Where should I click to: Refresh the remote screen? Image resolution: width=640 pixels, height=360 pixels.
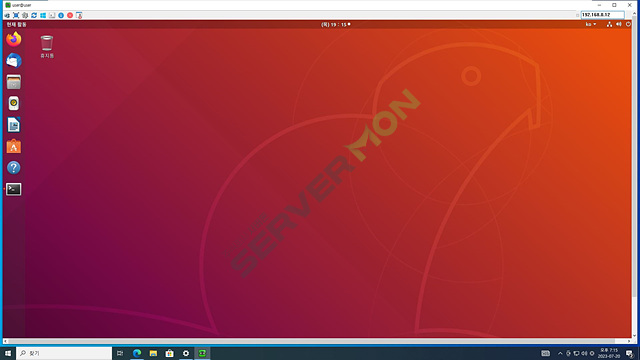(34, 16)
